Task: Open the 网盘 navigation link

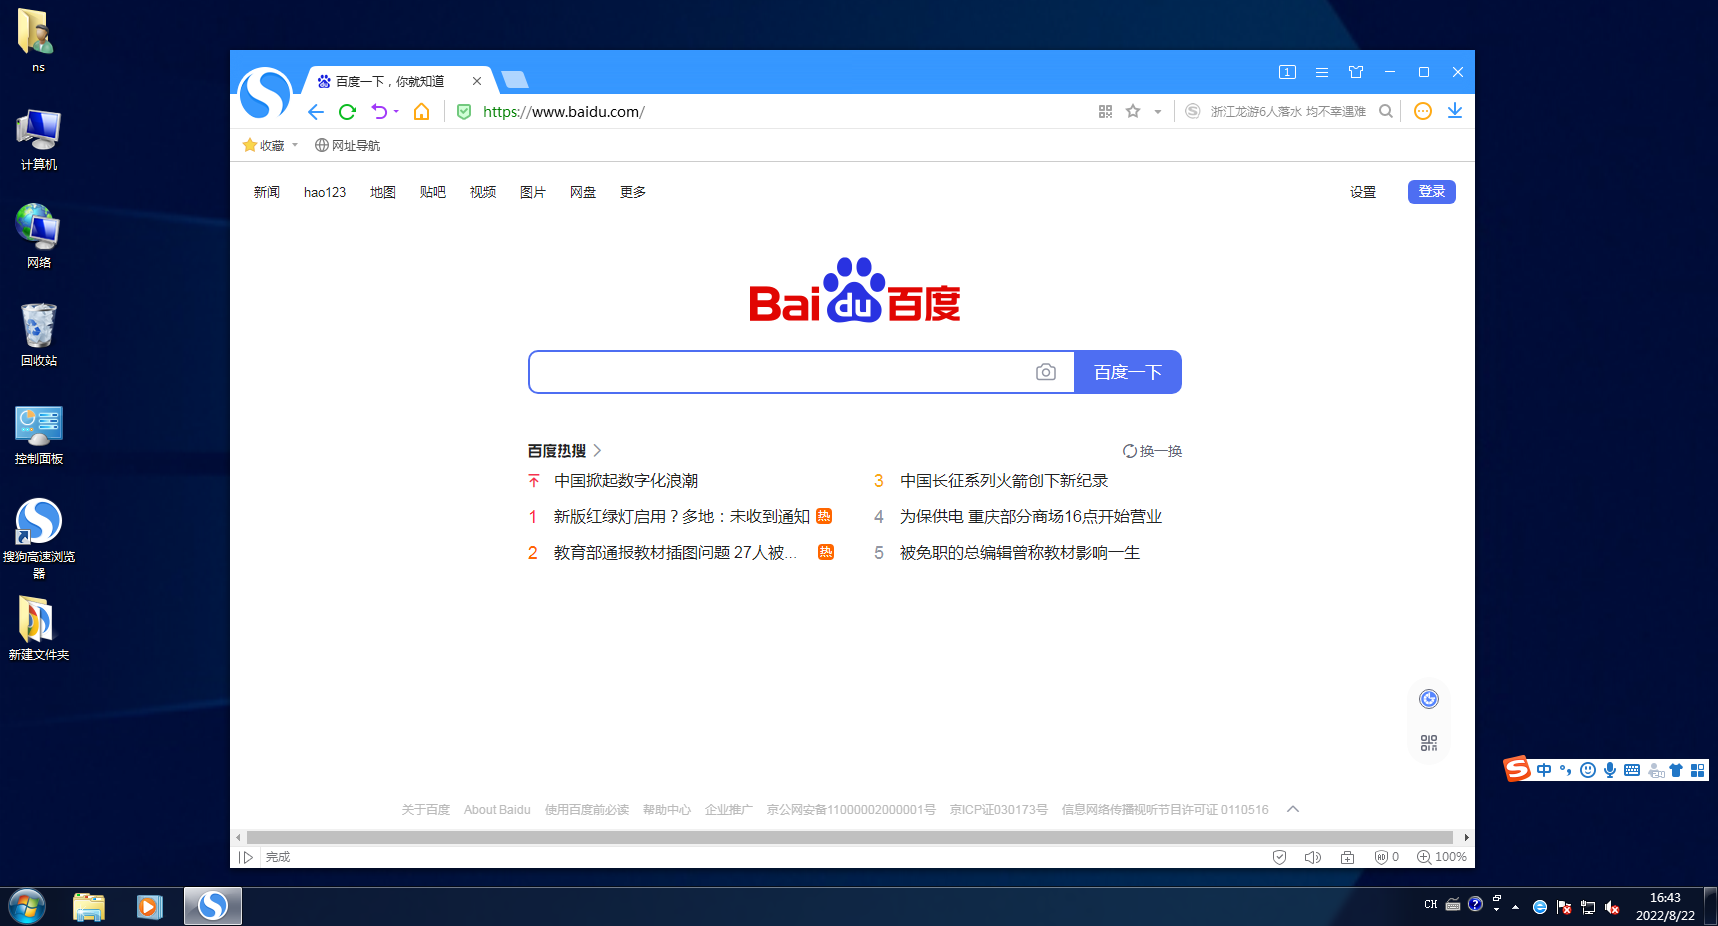Action: [x=583, y=192]
